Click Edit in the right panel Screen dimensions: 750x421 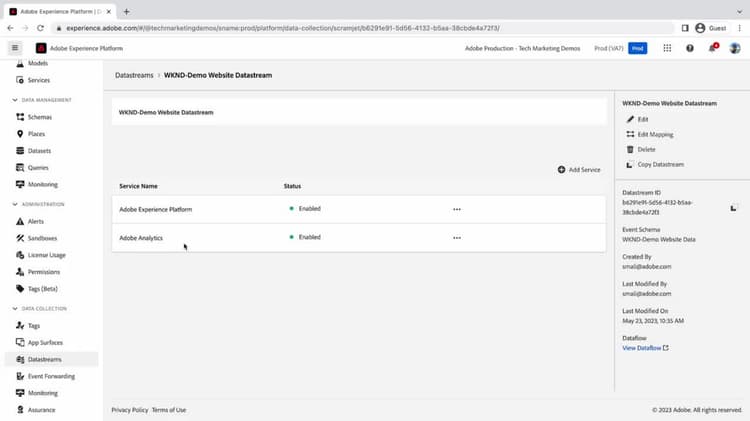[637, 119]
